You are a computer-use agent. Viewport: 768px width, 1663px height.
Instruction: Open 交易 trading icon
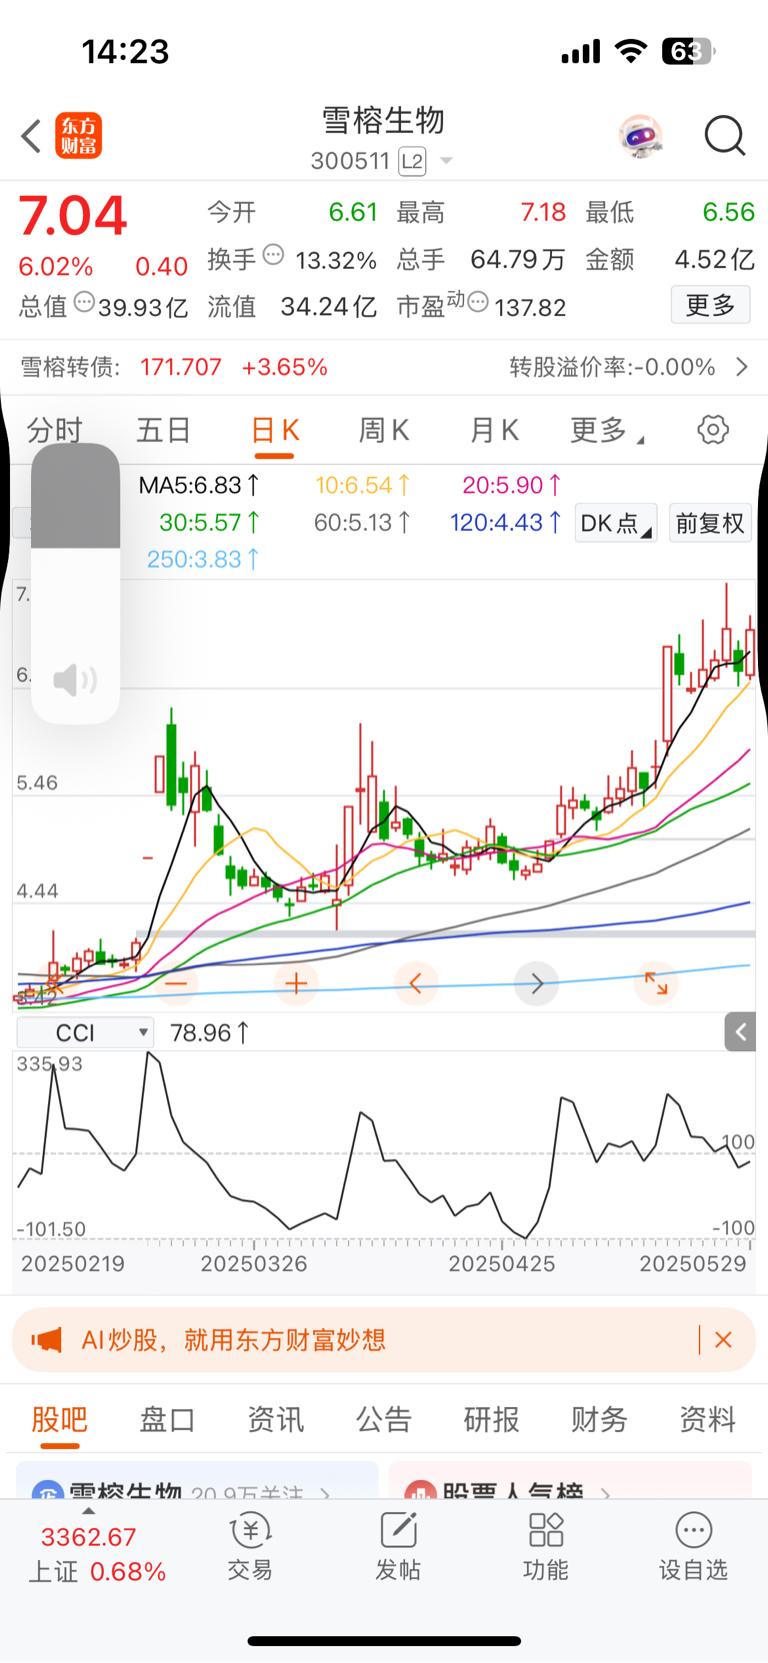click(250, 1546)
